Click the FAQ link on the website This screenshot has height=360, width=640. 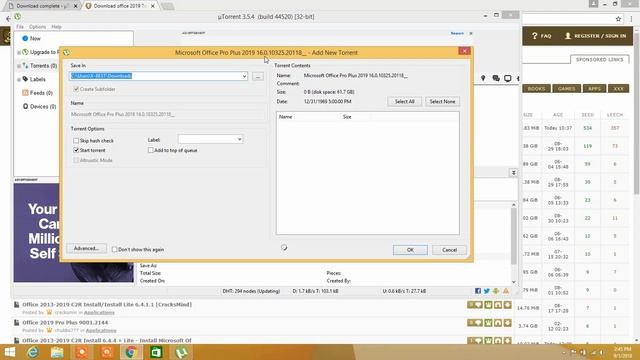[x=542, y=36]
